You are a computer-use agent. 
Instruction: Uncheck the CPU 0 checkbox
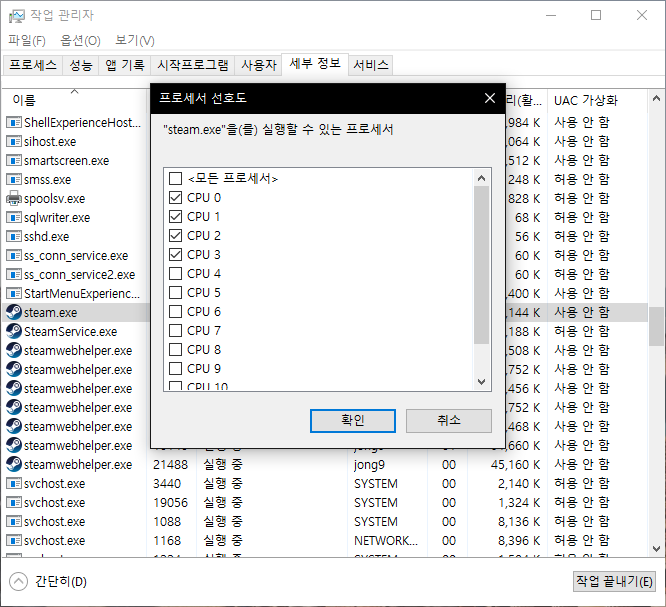tap(175, 198)
